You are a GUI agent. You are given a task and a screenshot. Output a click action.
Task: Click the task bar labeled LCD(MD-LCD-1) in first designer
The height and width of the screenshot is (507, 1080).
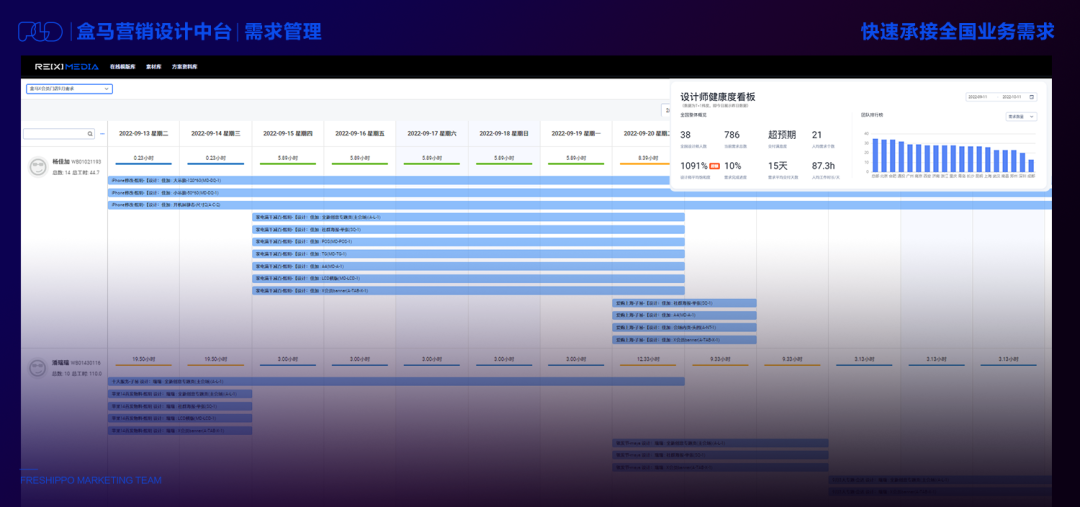click(x=468, y=278)
